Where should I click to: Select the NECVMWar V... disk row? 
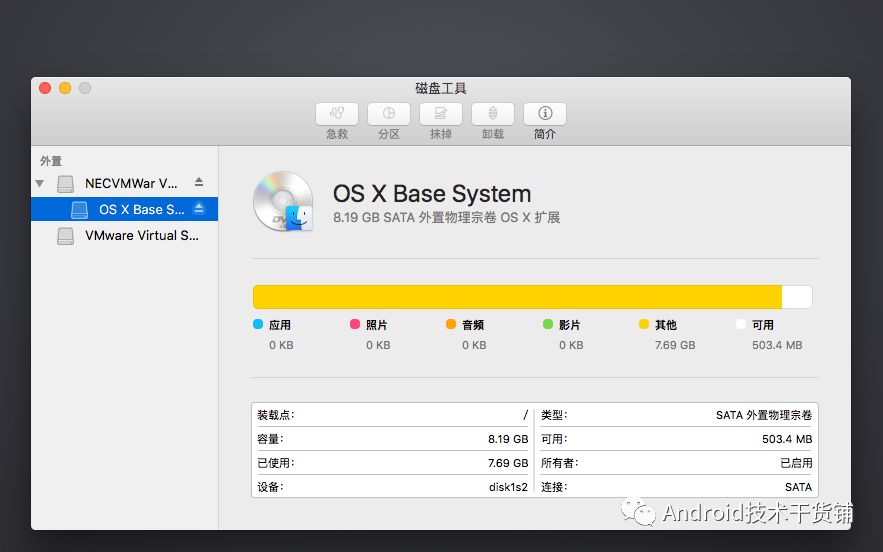124,184
